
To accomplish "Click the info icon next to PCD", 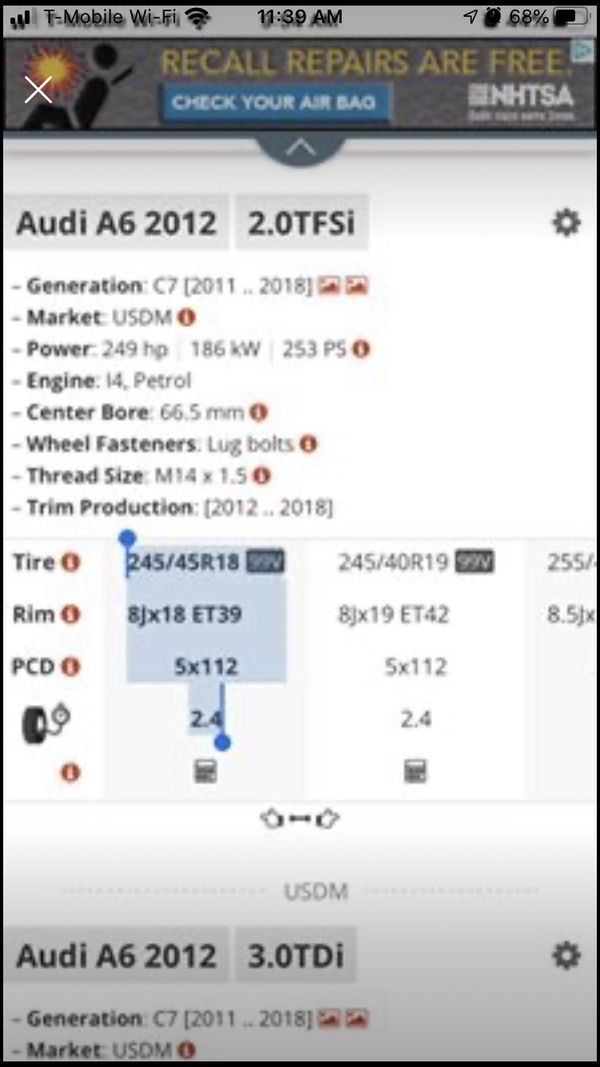I will (x=70, y=666).
